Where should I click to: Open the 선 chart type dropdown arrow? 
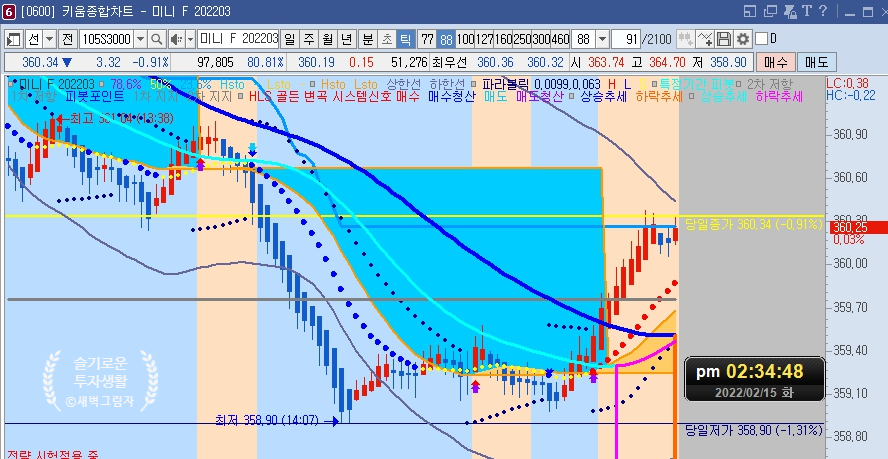[49, 39]
